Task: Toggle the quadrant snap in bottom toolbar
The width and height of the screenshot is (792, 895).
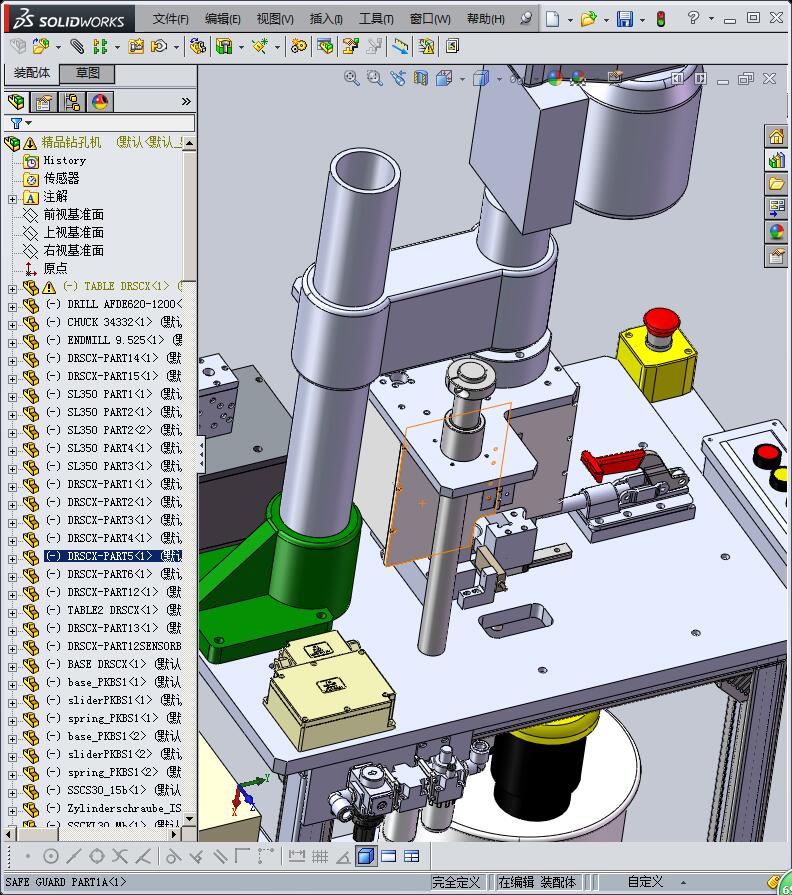Action: point(97,856)
